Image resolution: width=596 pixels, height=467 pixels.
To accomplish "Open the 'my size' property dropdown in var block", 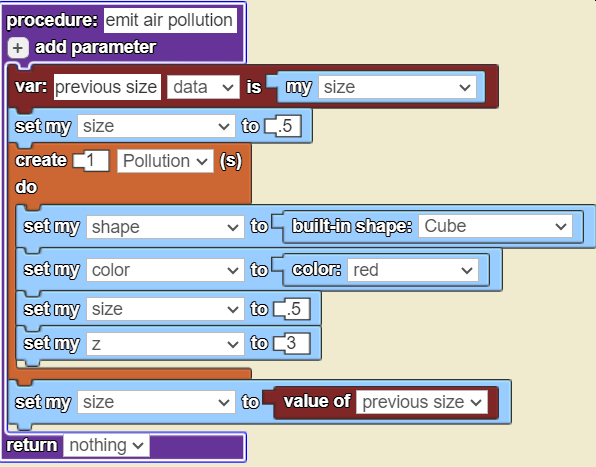I will [397, 87].
